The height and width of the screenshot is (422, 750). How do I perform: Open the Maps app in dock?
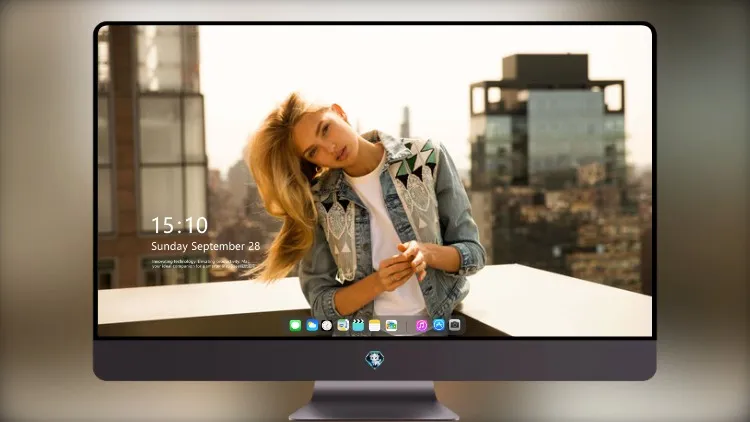[x=343, y=325]
